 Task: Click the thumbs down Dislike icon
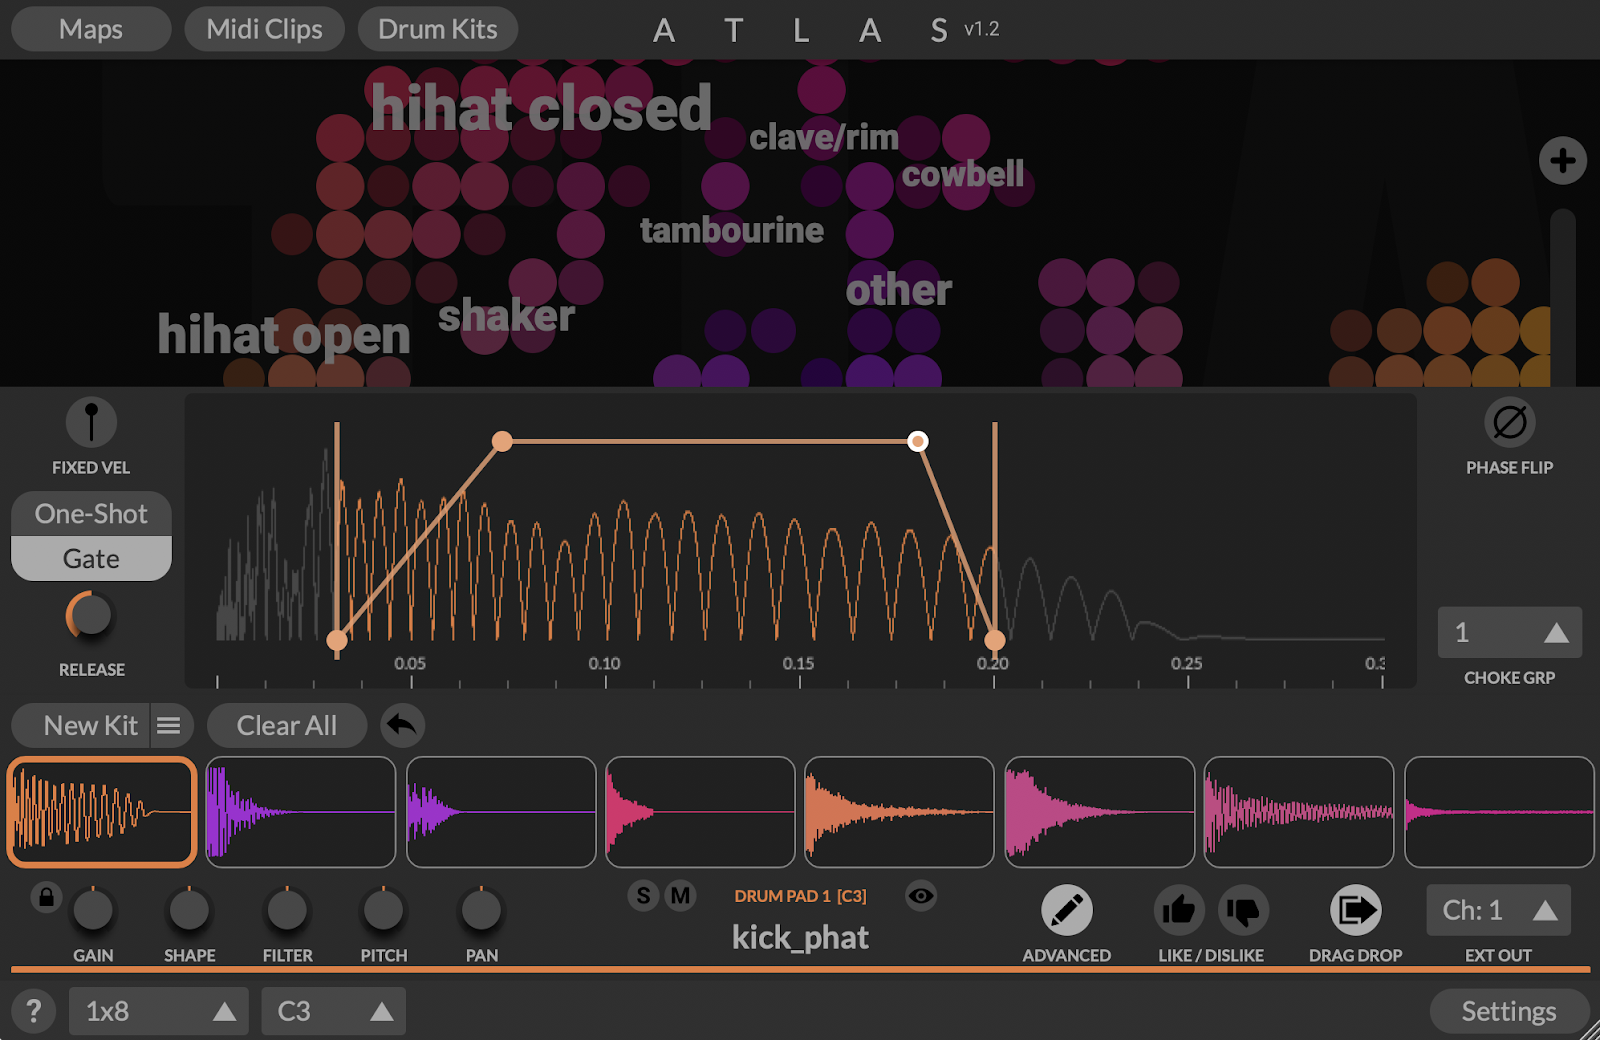coord(1243,911)
